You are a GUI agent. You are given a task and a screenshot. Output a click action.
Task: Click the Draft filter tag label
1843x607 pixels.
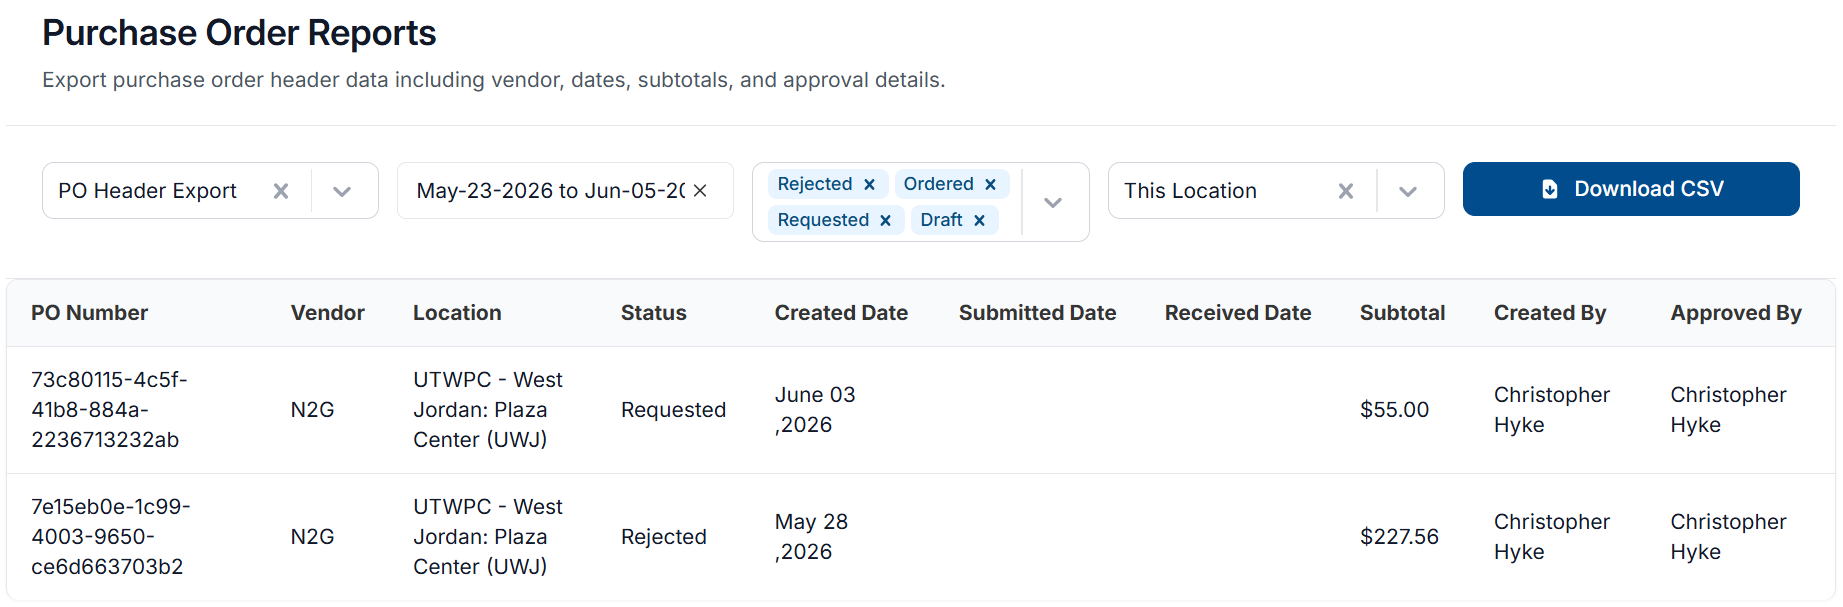click(941, 220)
